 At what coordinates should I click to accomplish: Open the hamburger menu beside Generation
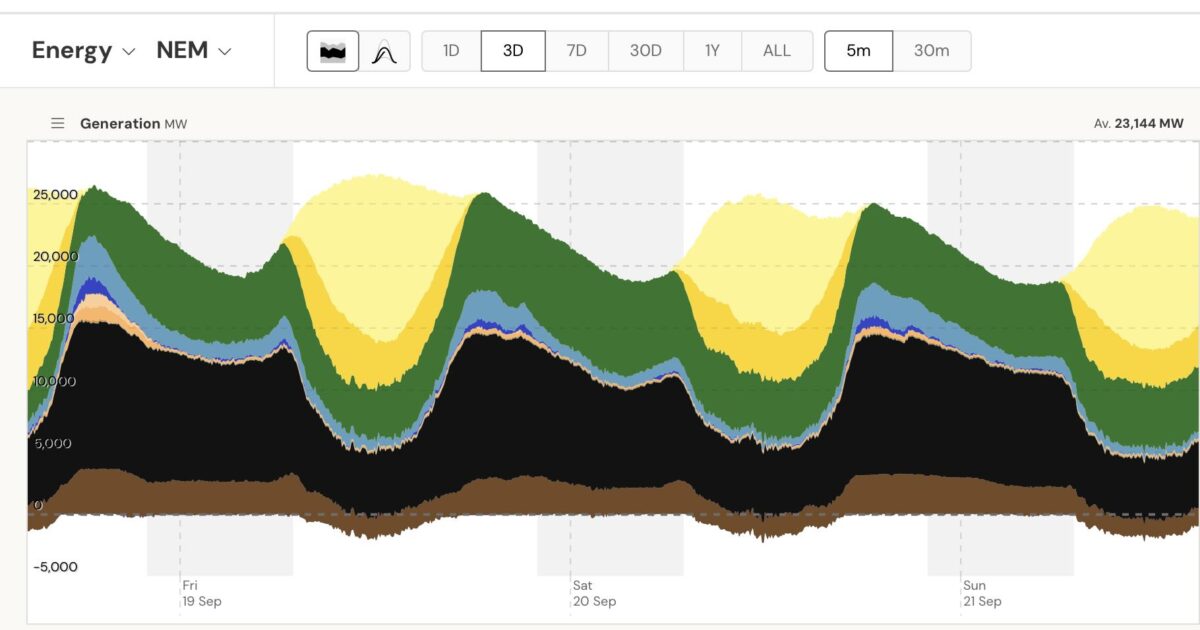click(x=58, y=123)
